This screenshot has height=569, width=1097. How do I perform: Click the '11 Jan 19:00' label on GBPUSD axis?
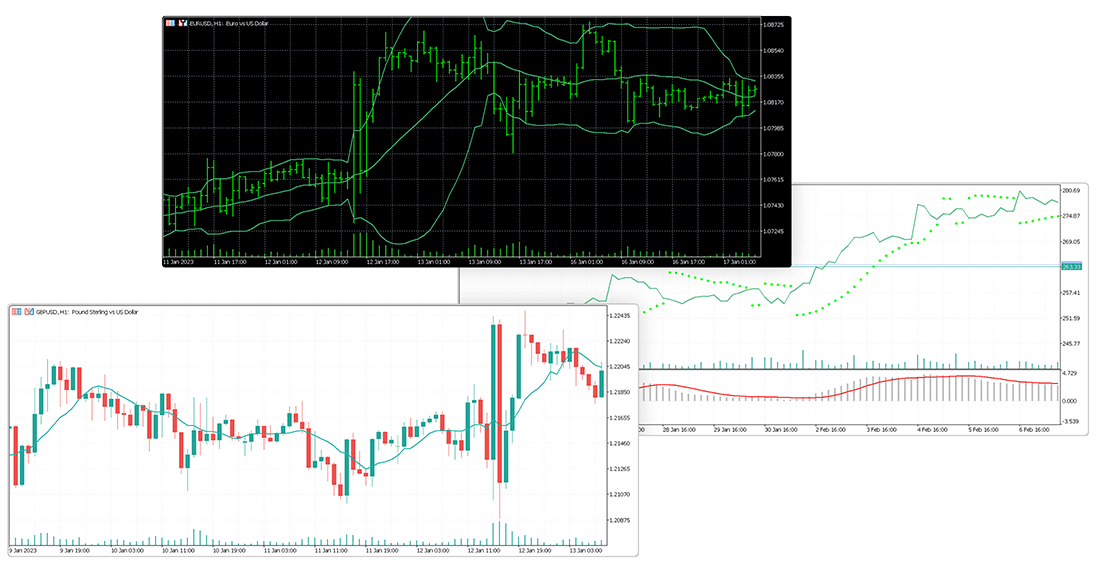(x=382, y=551)
